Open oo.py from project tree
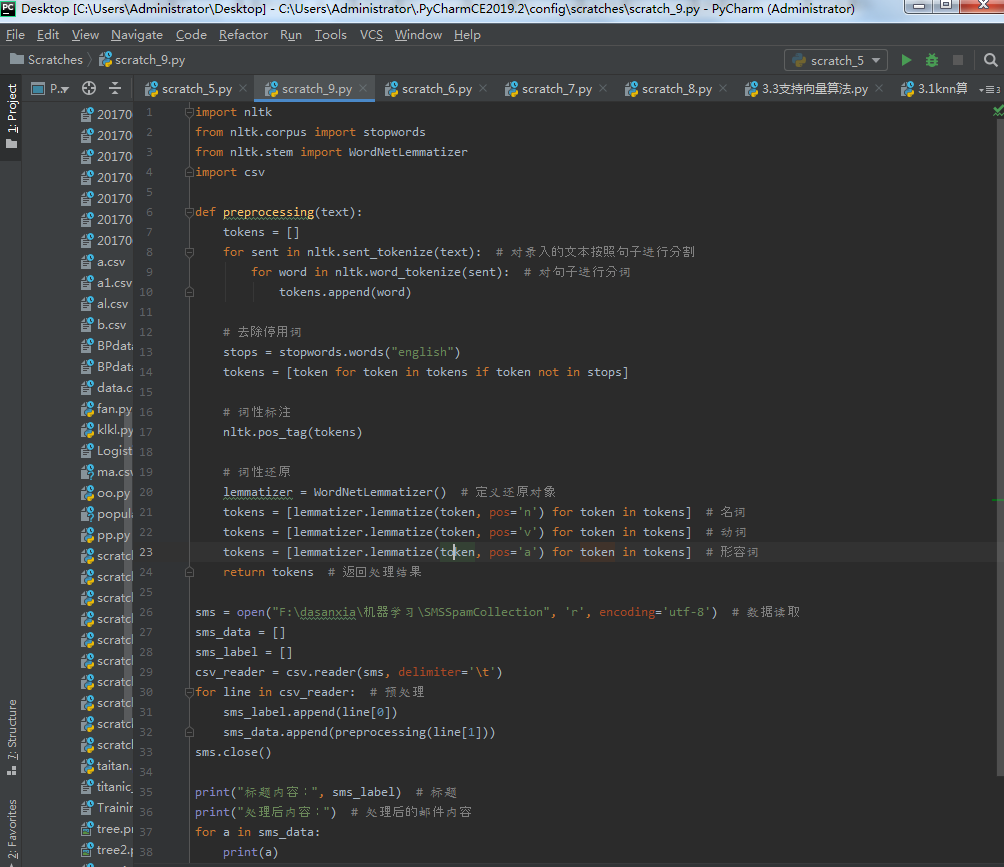1004x867 pixels. (x=106, y=493)
